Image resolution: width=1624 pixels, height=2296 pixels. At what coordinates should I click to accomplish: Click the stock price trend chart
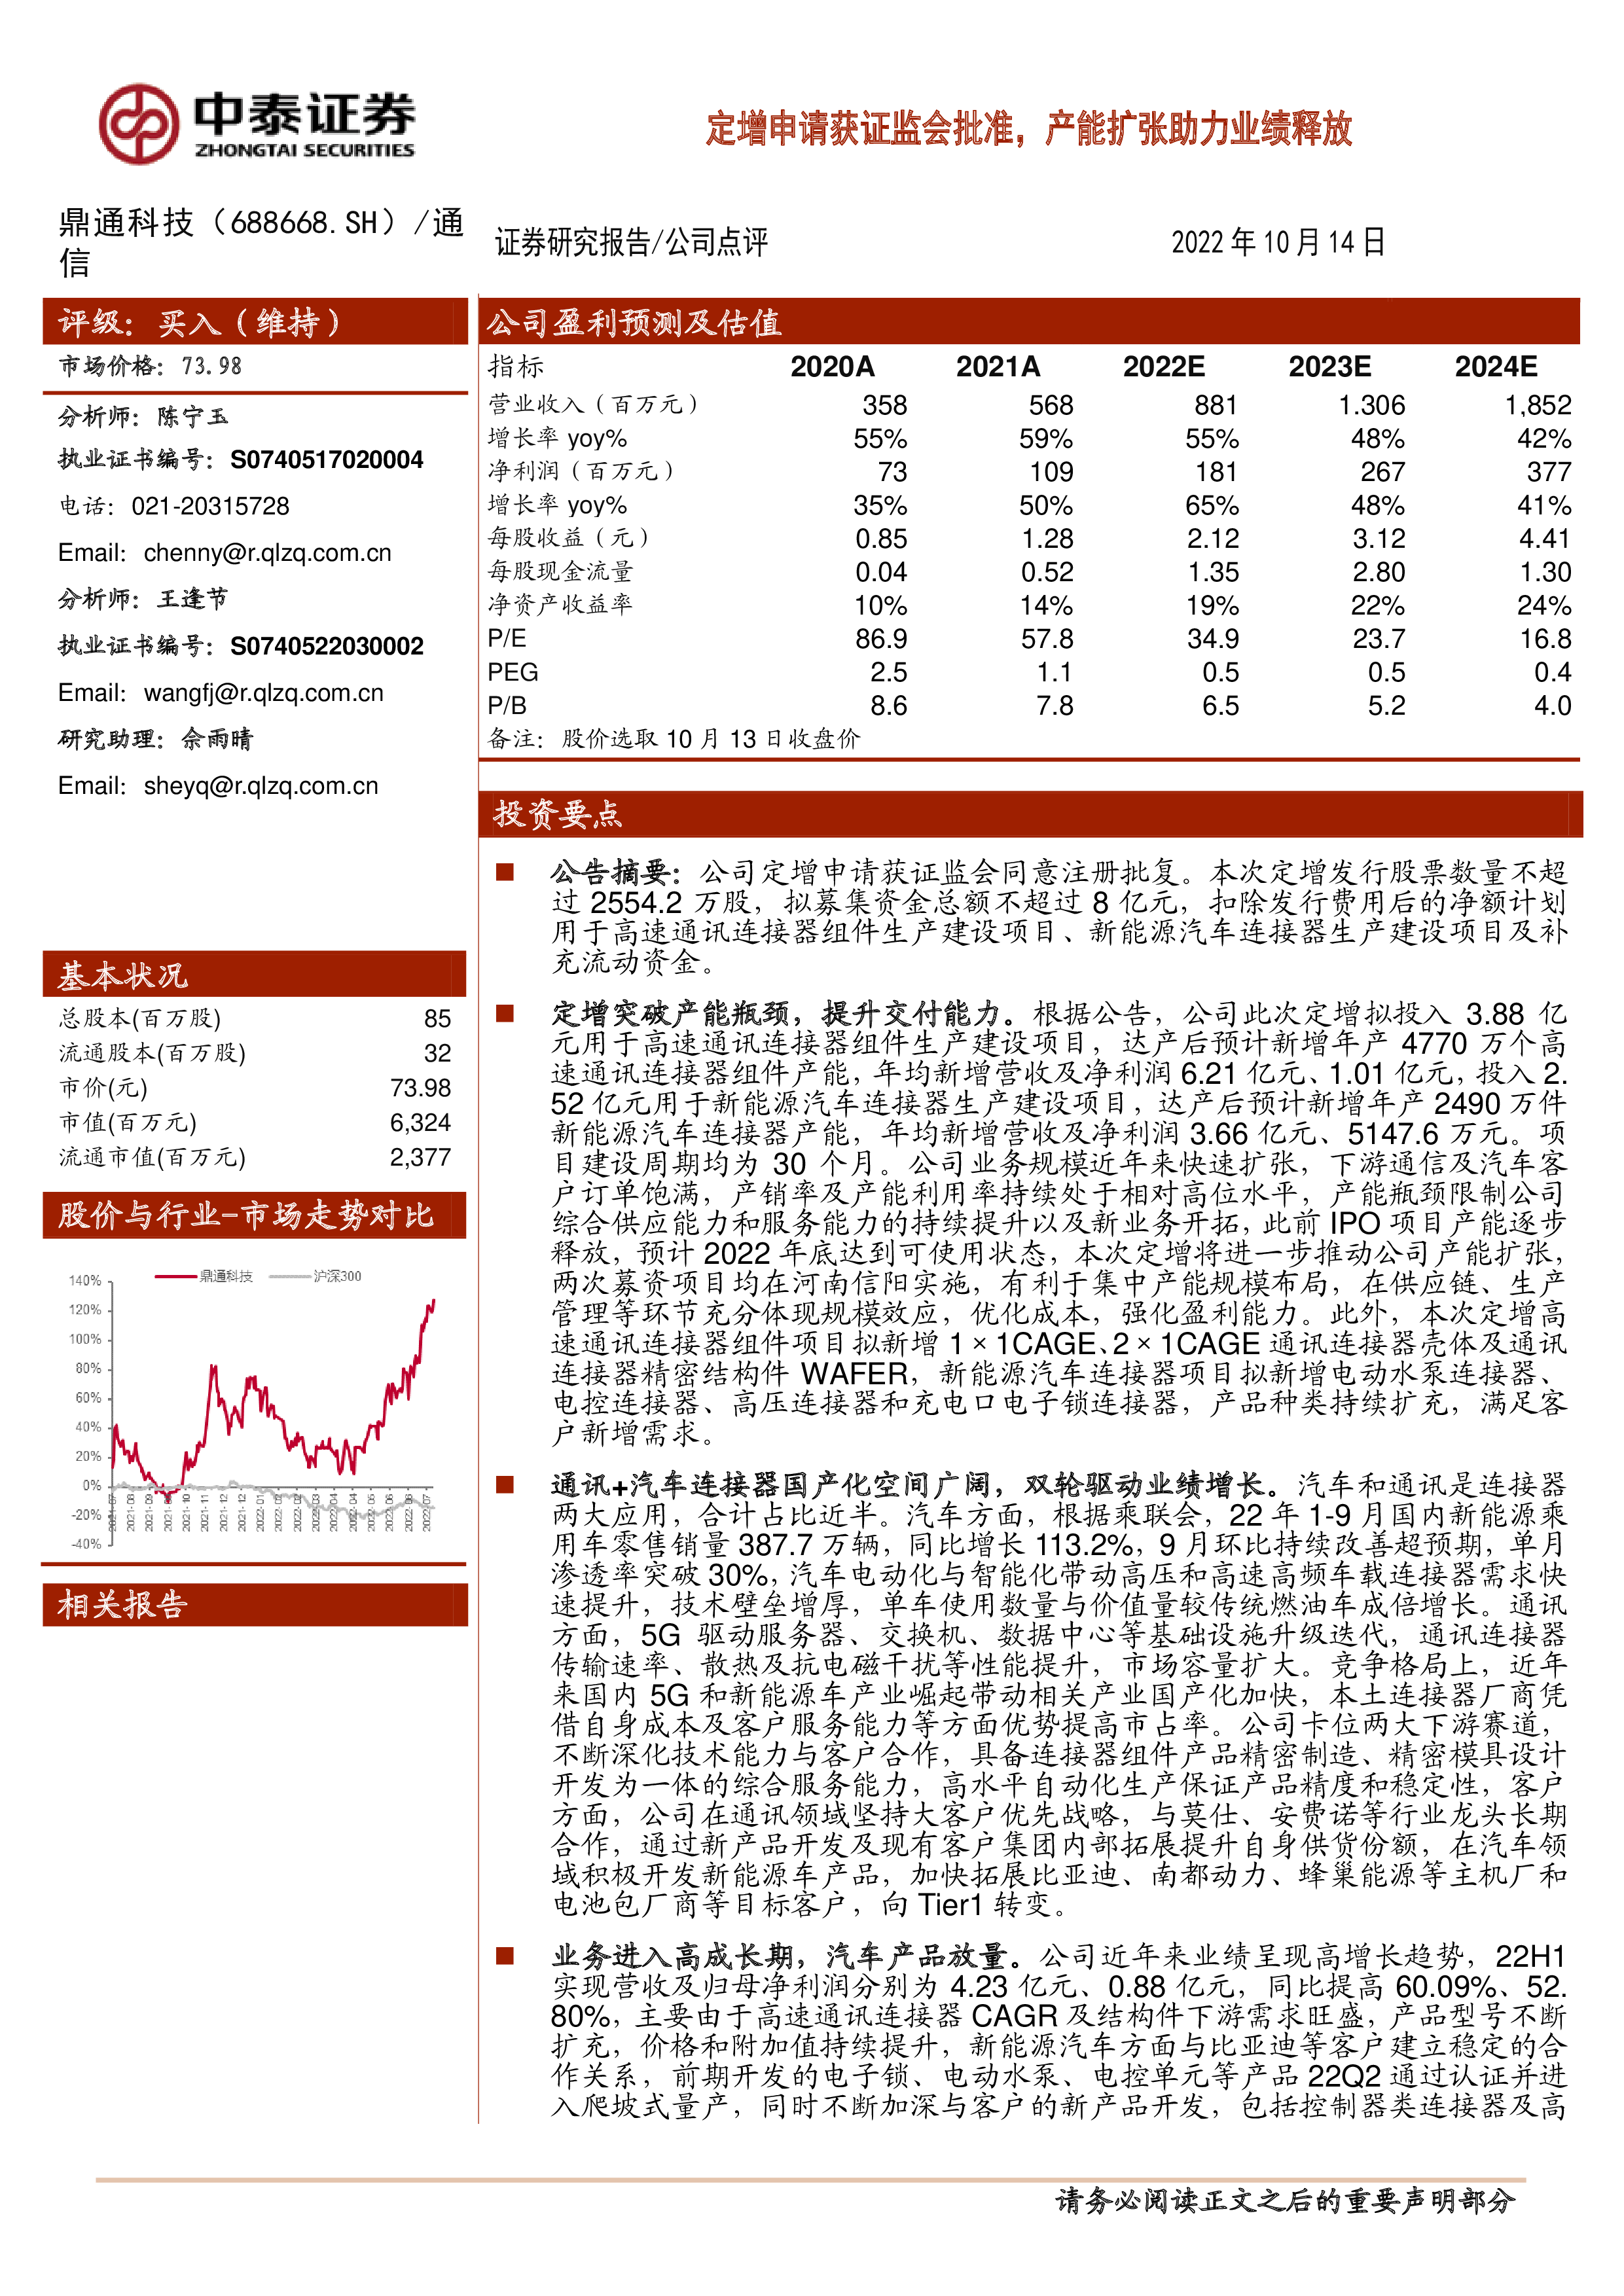click(x=254, y=1404)
